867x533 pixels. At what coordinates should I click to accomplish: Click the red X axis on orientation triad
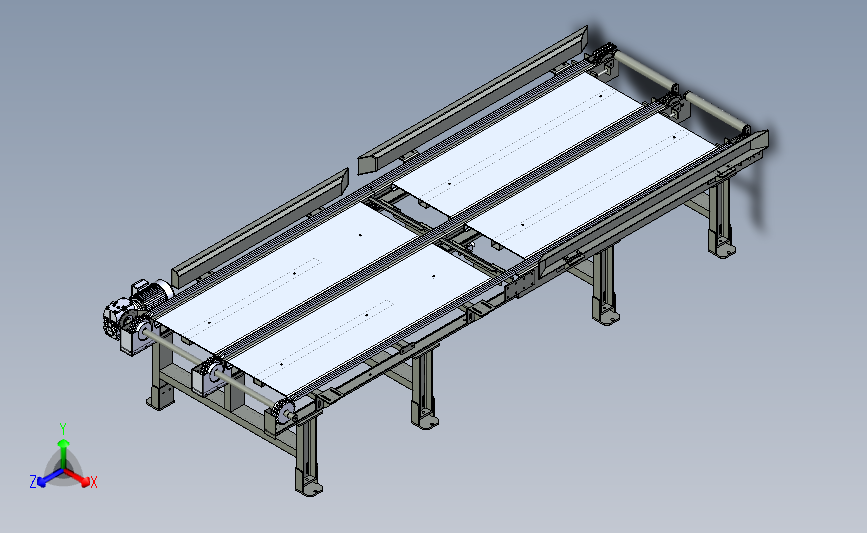(x=79, y=478)
